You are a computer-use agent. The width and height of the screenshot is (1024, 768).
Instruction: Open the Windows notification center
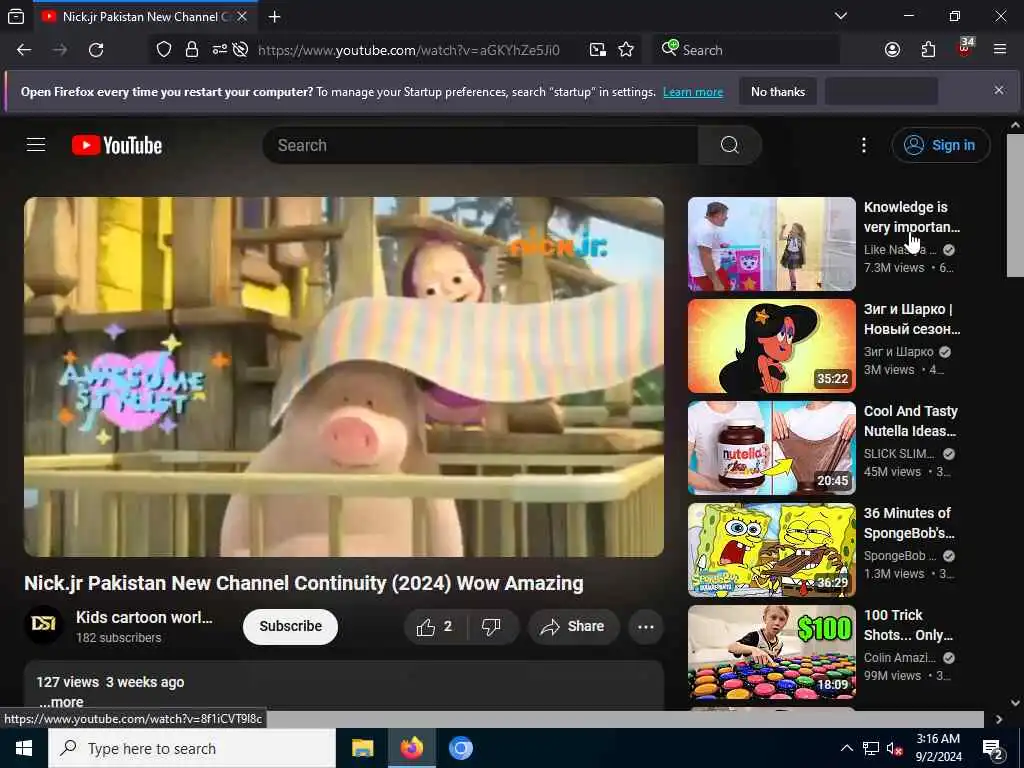click(x=993, y=749)
